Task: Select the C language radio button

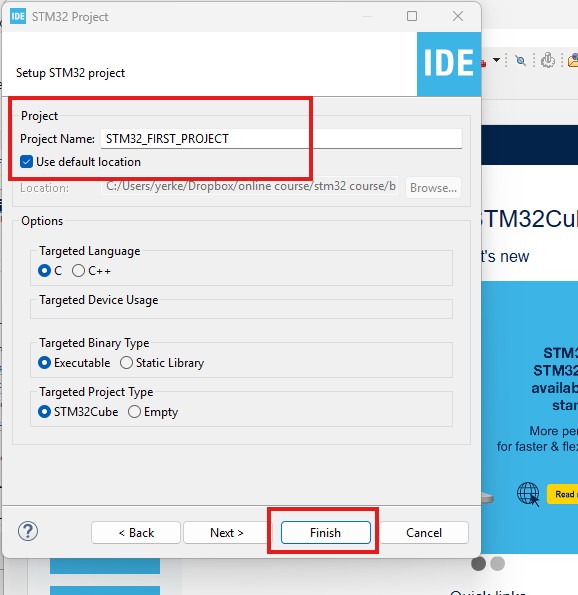Action: click(44, 271)
